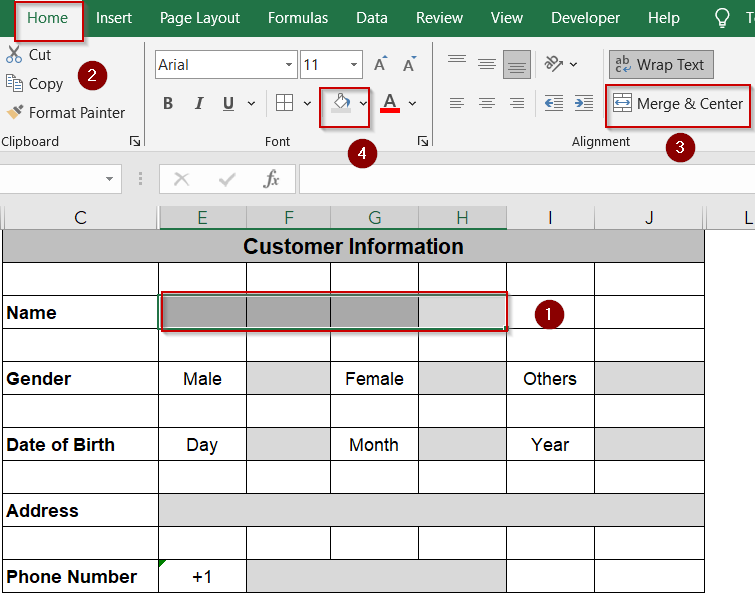
Task: Switch to the Data tab
Action: 372,18
